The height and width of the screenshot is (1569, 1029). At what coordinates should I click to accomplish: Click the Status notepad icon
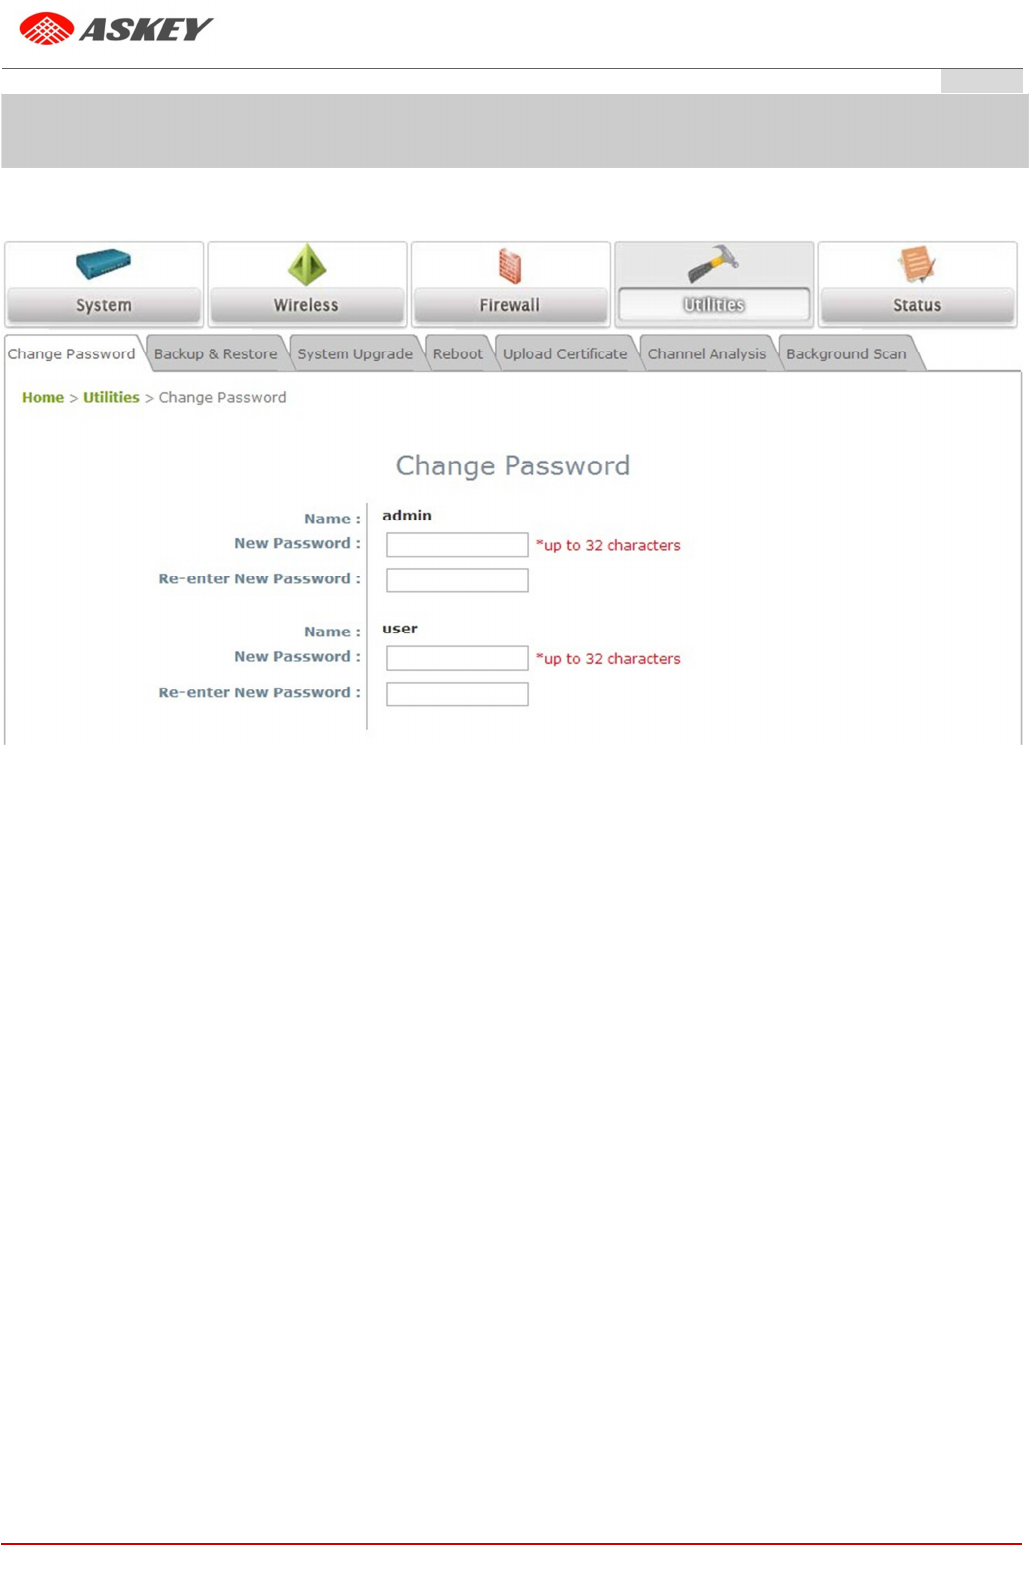point(917,265)
